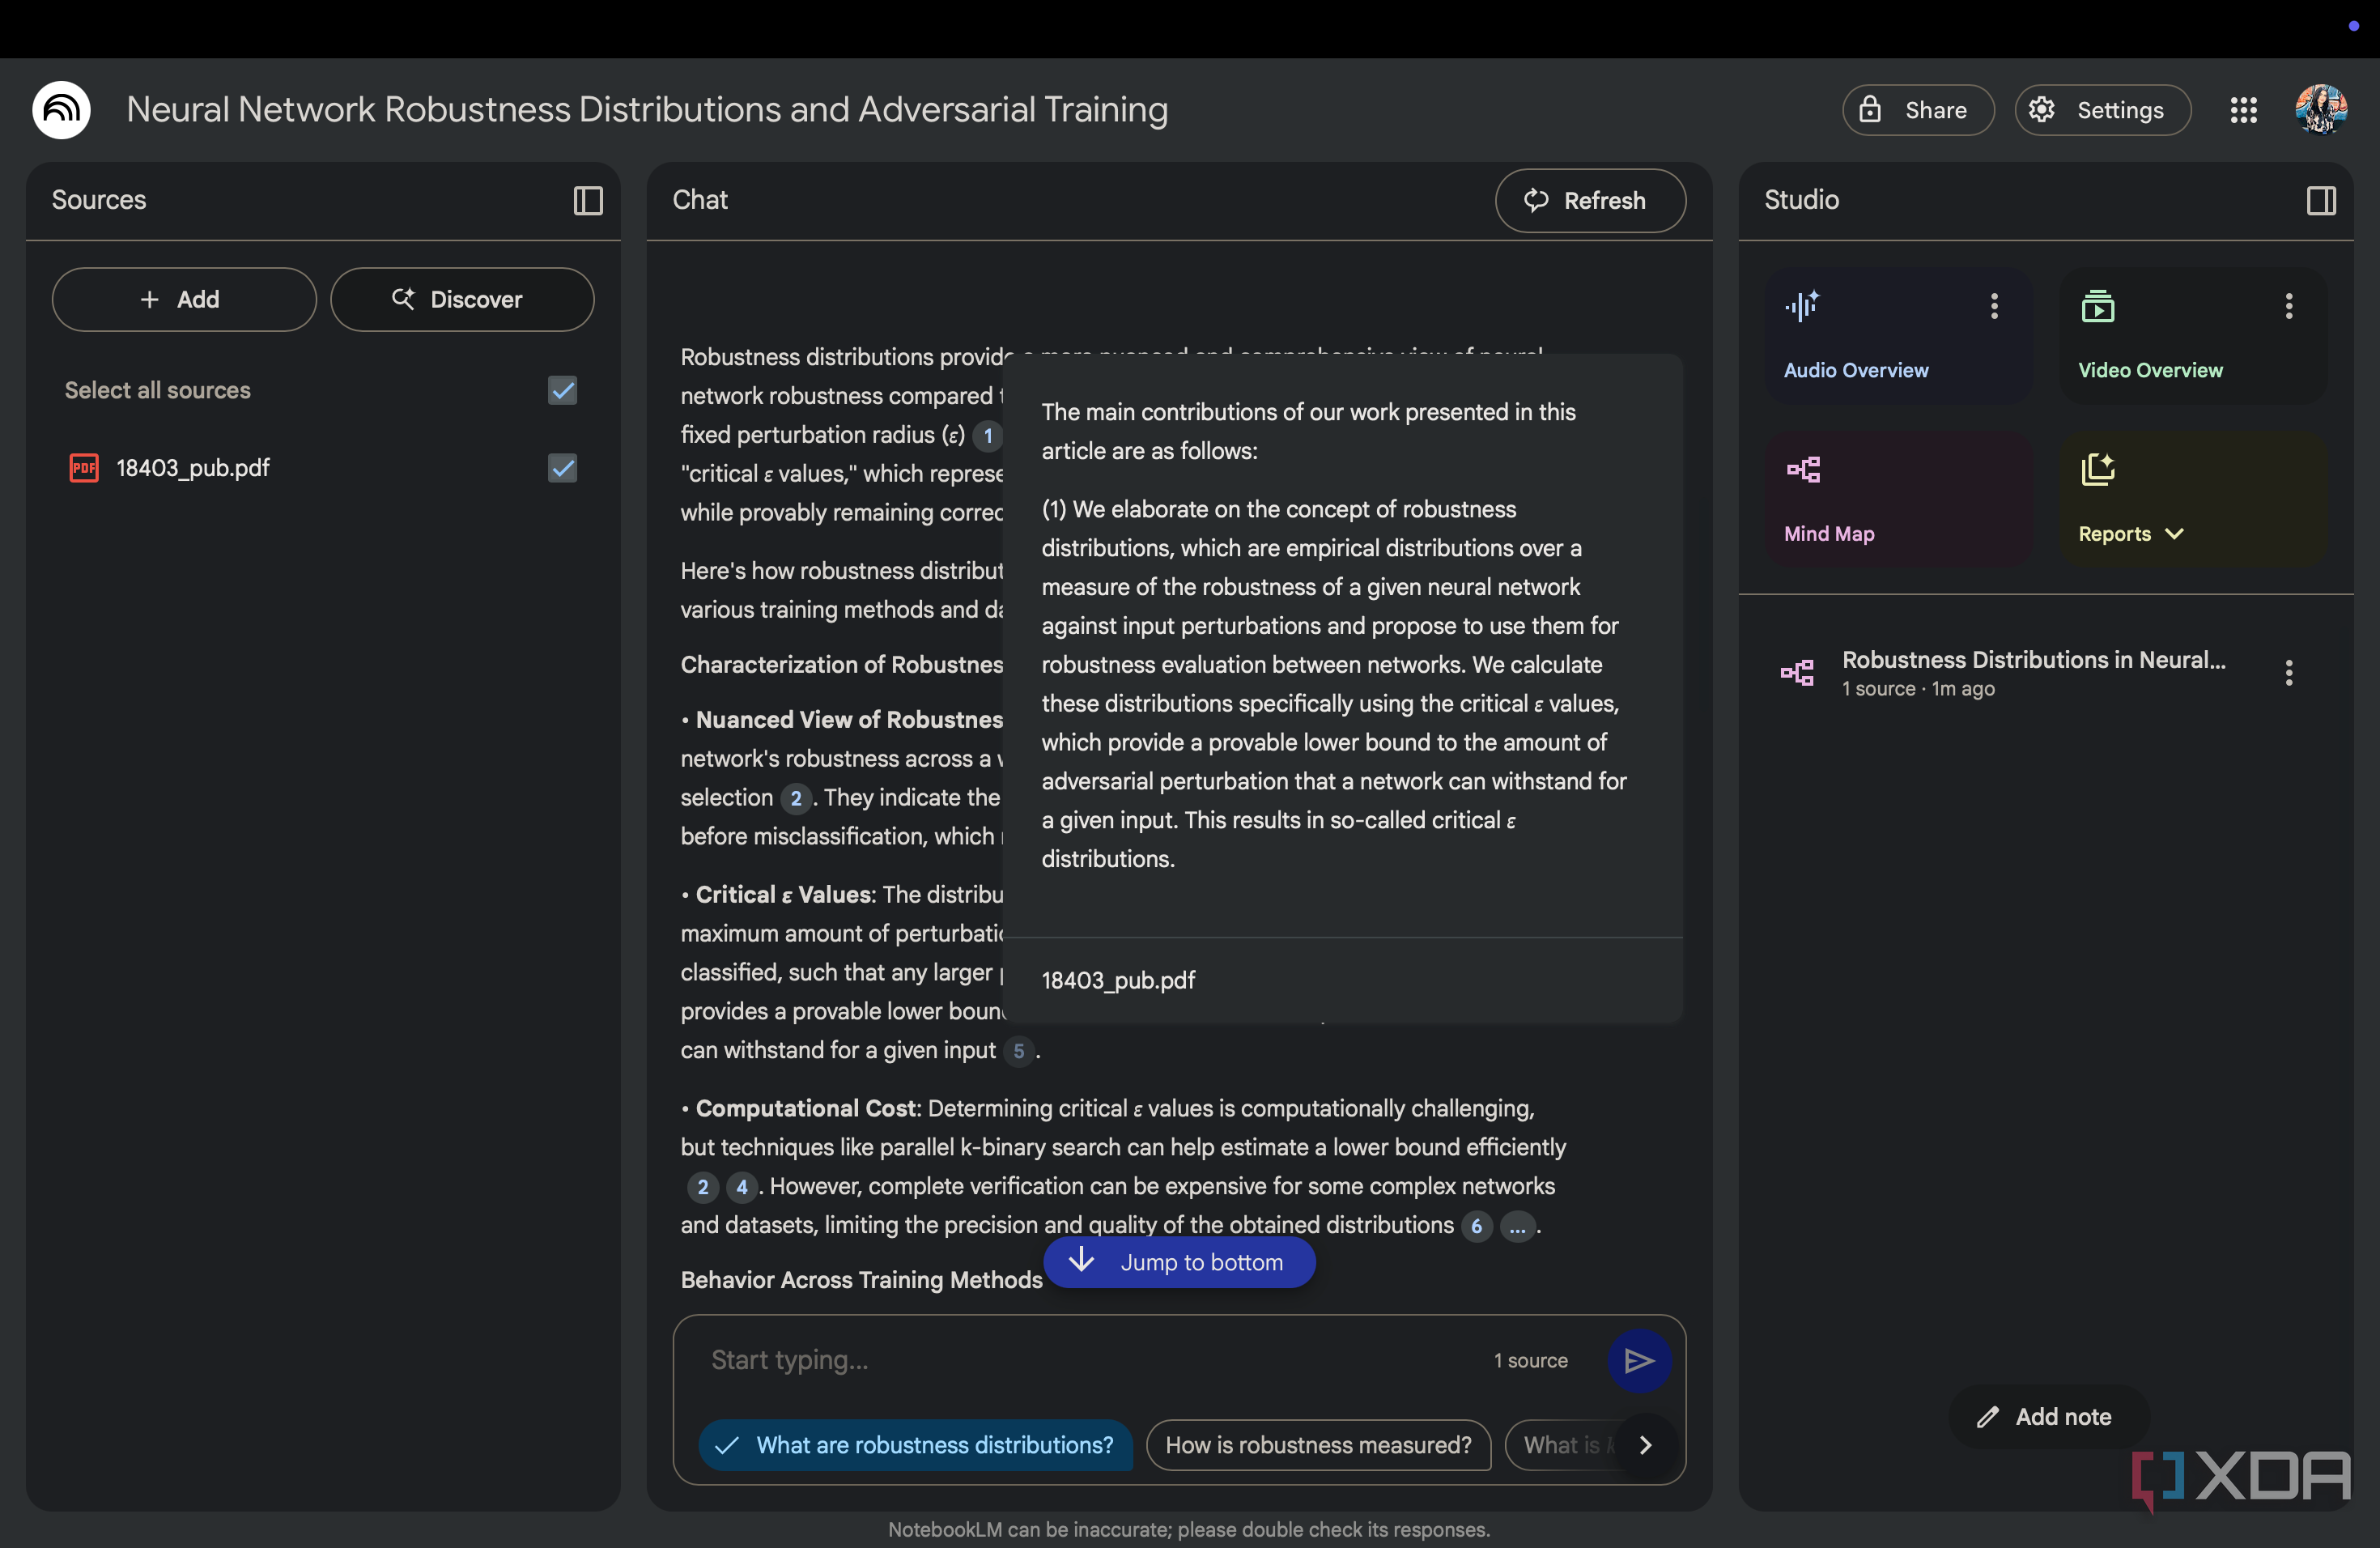Focus the Start typing input field
Image resolution: width=2380 pixels, height=1548 pixels.
point(1090,1360)
